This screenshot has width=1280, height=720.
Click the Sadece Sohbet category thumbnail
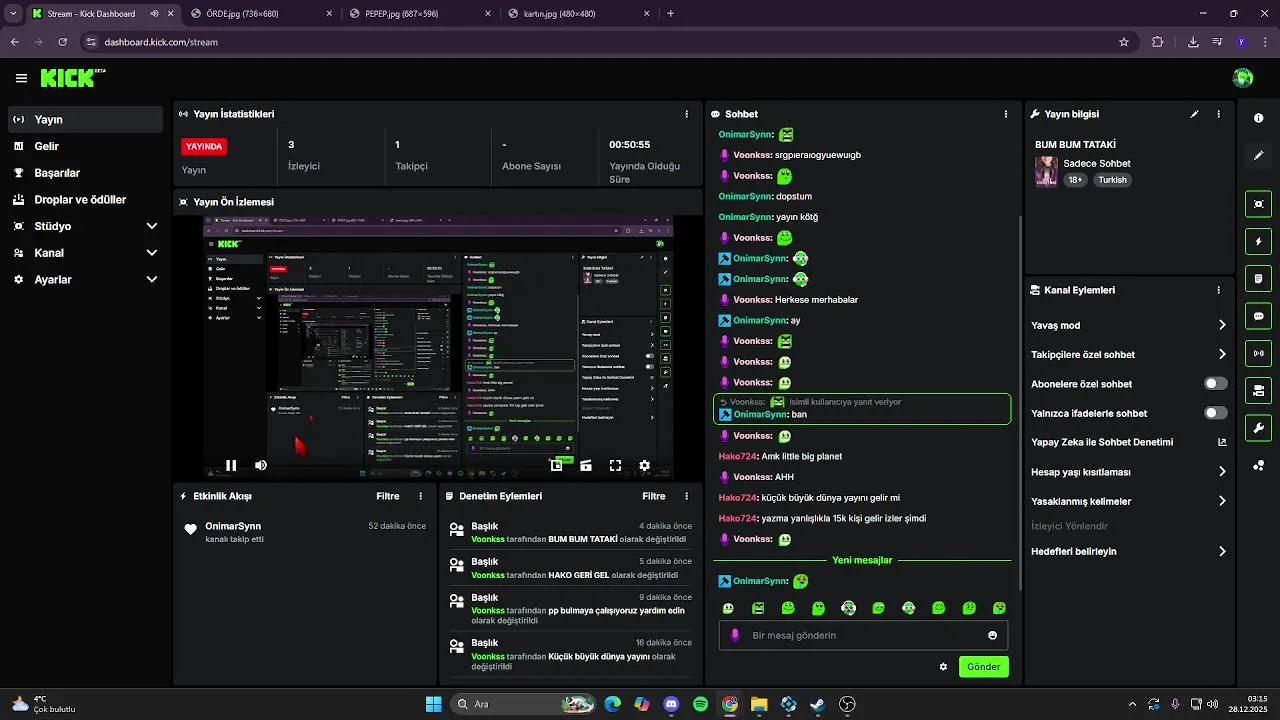[x=1046, y=171]
